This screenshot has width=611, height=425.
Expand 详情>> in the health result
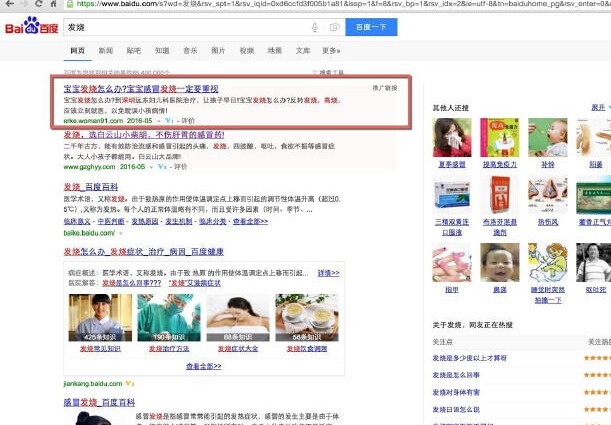[x=328, y=272]
